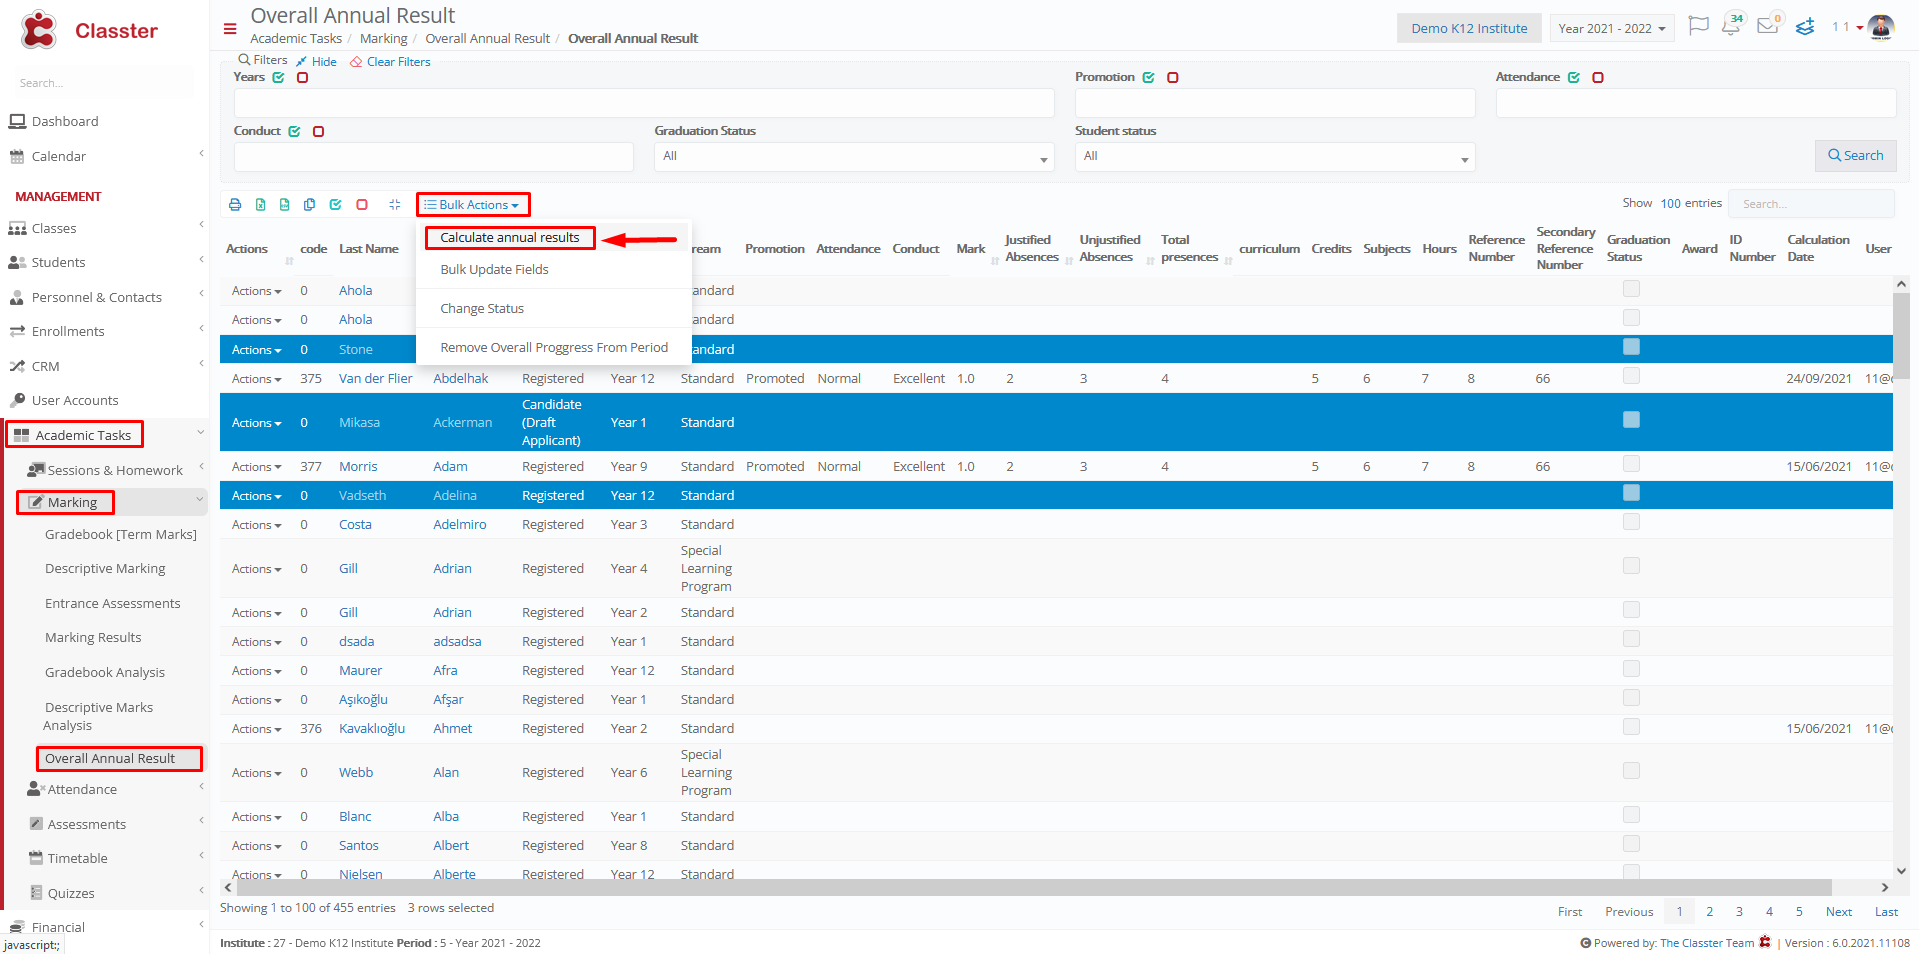Select all Conduct values with the green check
Image resolution: width=1919 pixels, height=954 pixels.
294,131
